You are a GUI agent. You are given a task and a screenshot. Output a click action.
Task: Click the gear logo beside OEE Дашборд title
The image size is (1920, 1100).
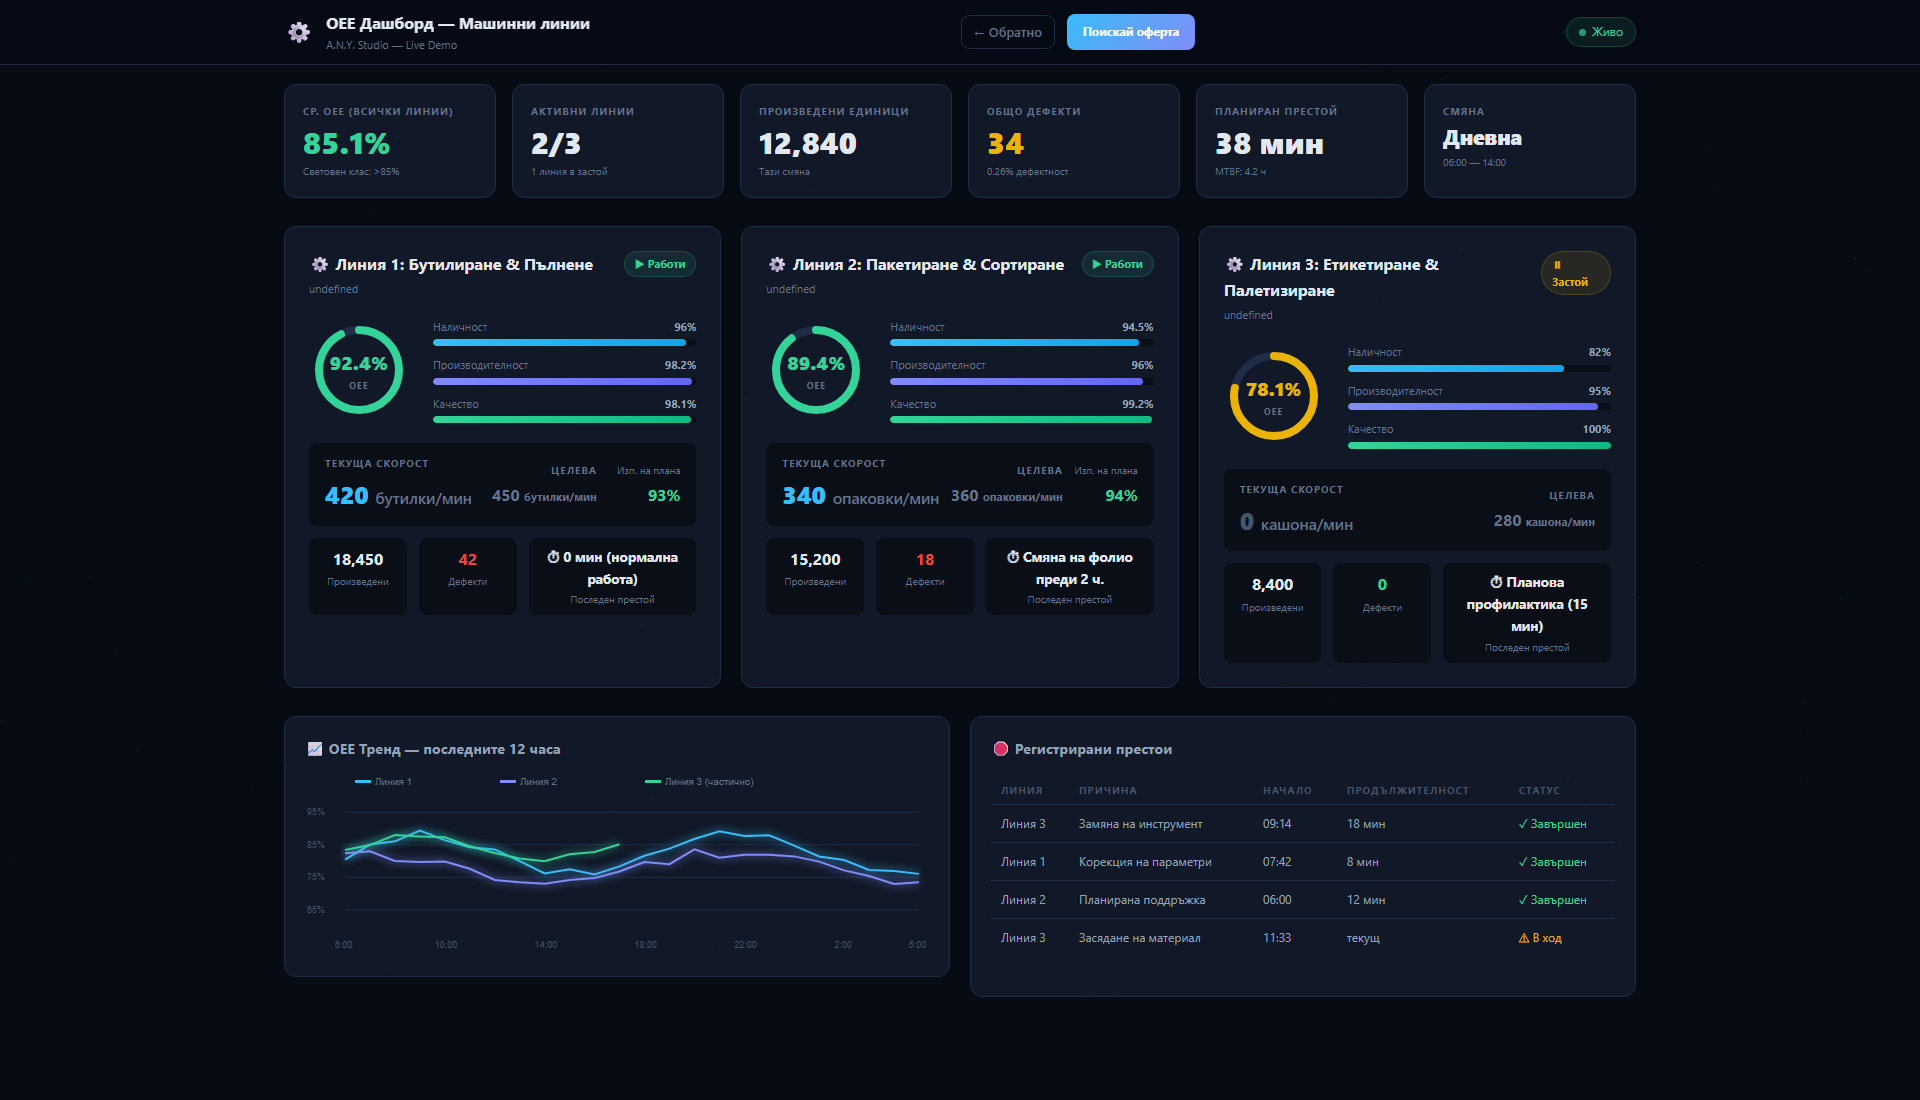point(299,33)
